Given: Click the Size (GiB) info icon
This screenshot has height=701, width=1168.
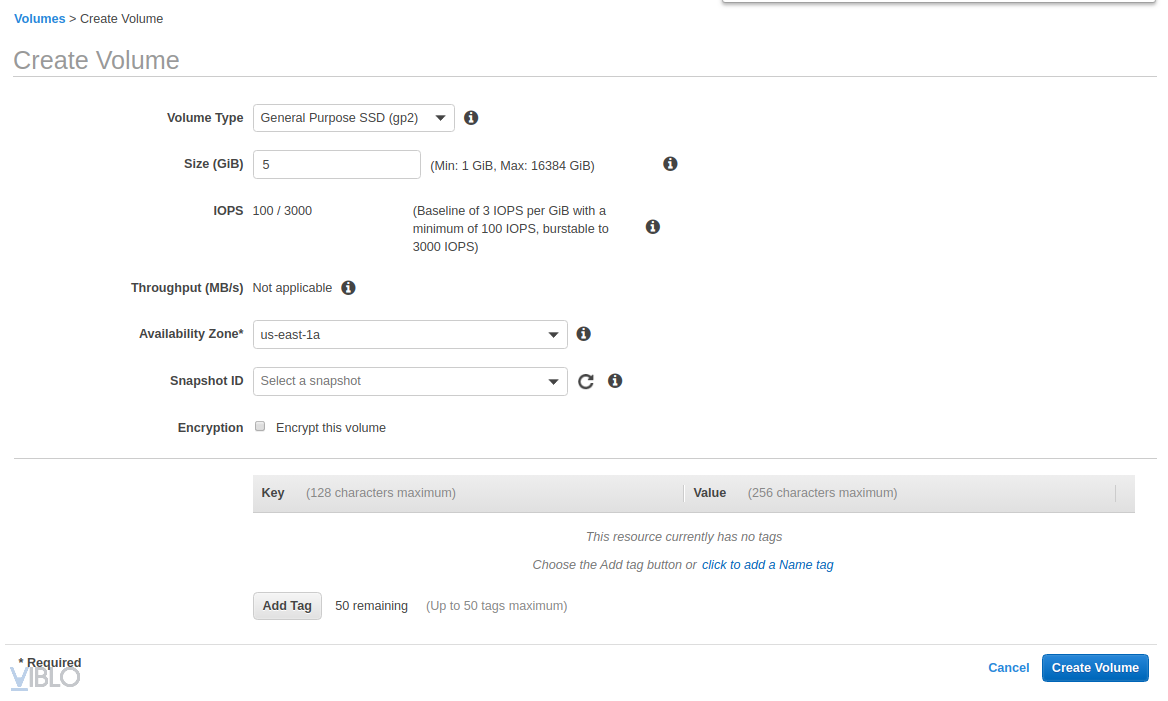Looking at the screenshot, I should pyautogui.click(x=670, y=164).
